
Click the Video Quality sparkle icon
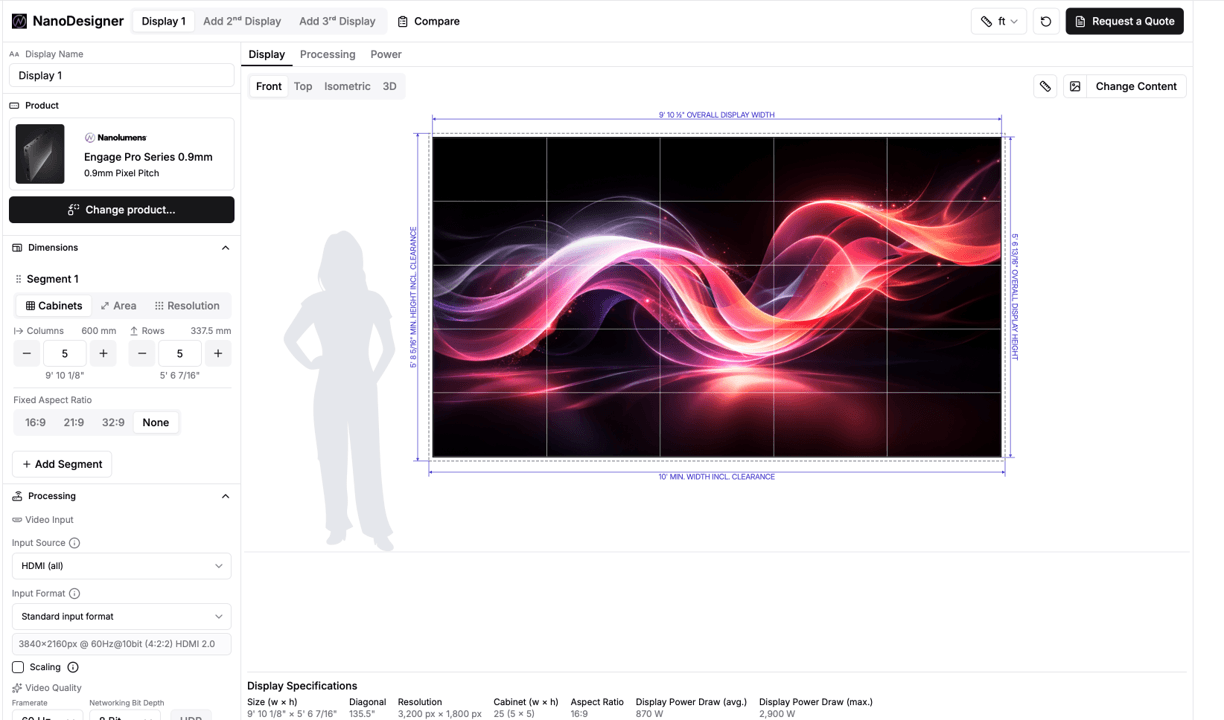click(17, 688)
